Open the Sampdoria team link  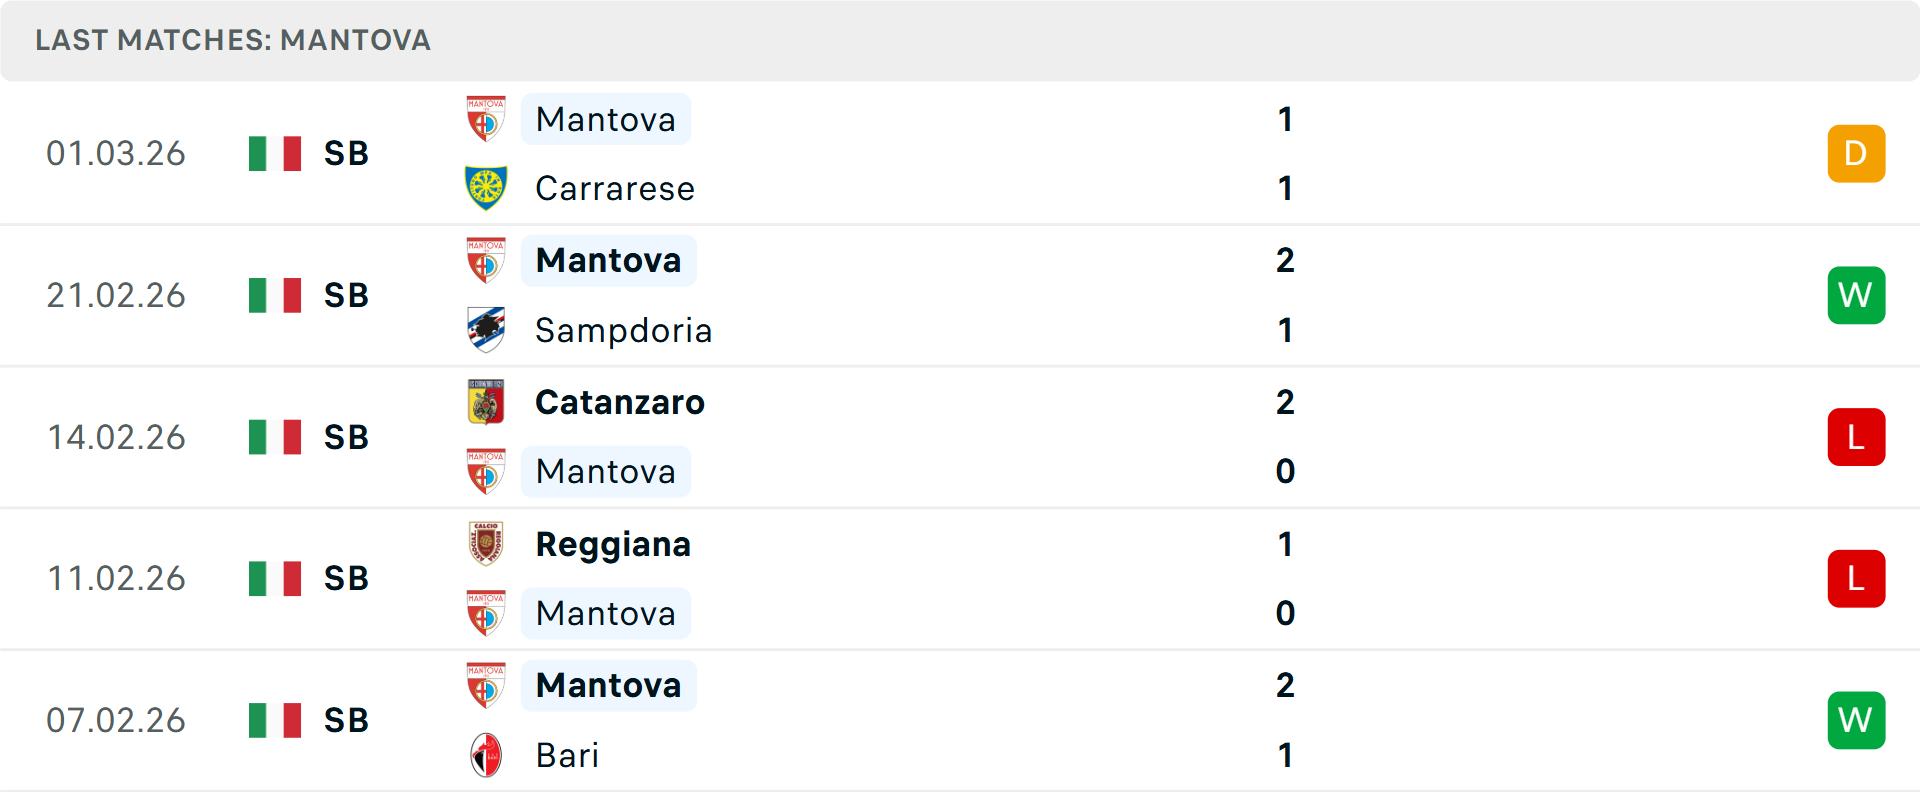pyautogui.click(x=623, y=330)
